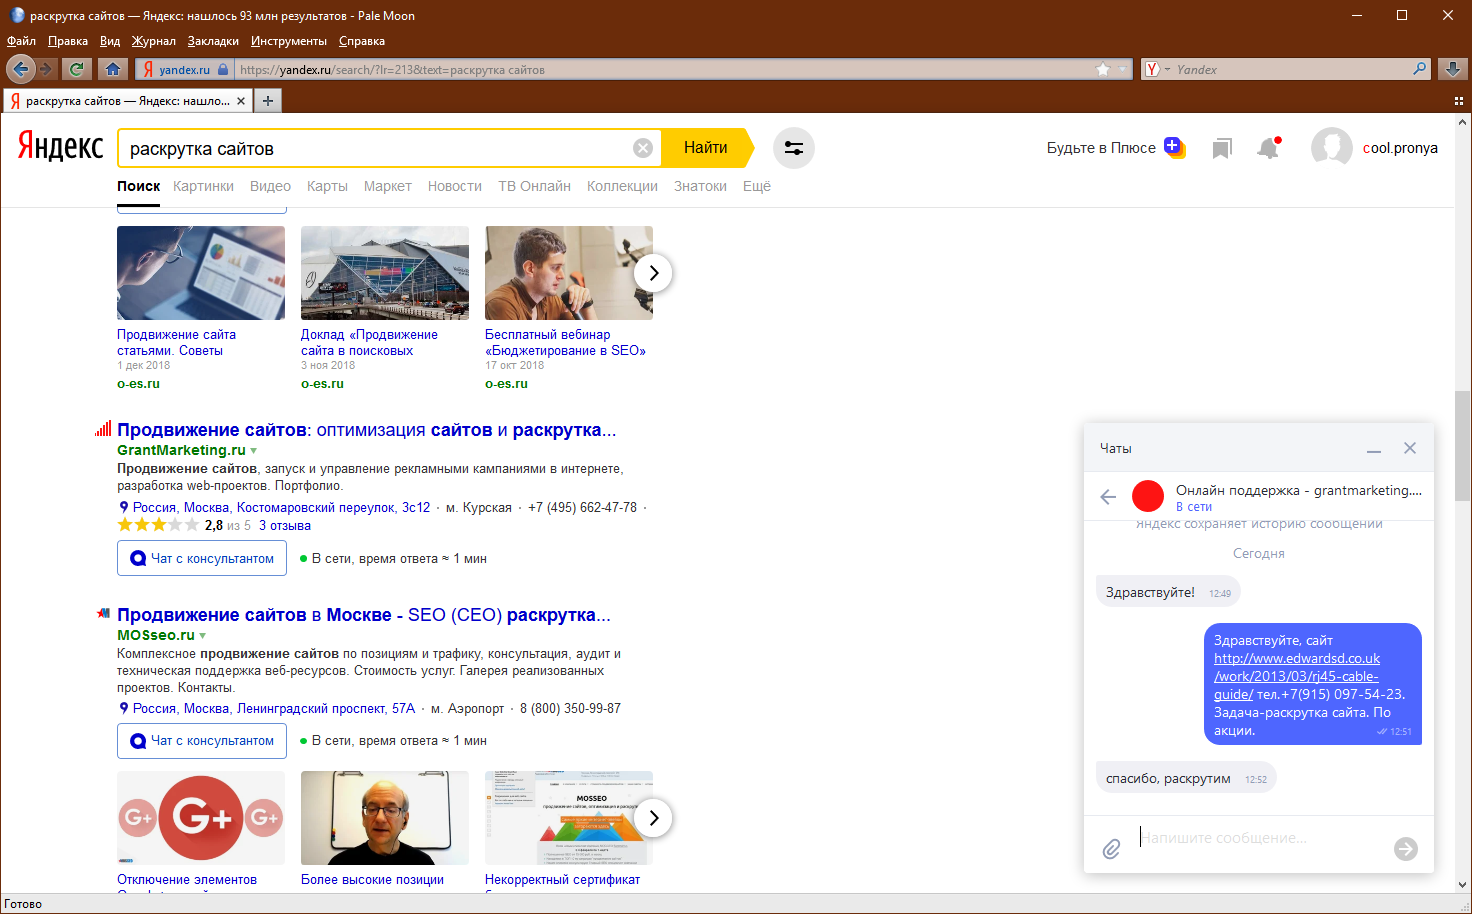The height and width of the screenshot is (914, 1472).
Task: Open the Закладки menu
Action: [x=213, y=41]
